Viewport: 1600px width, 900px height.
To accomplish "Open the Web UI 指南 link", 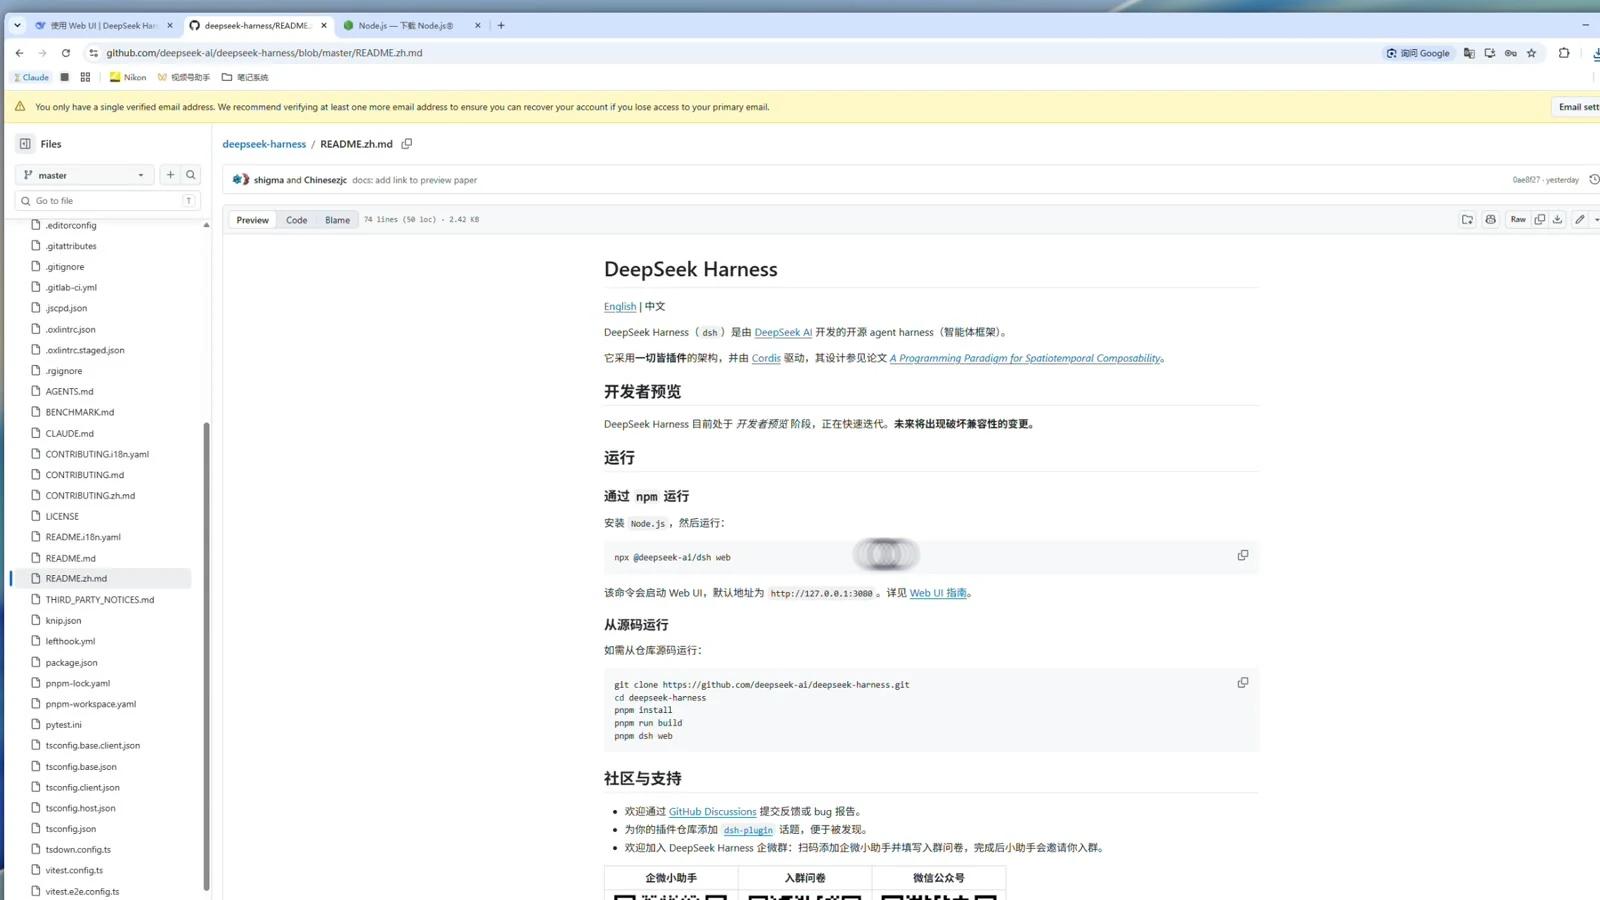I will tap(938, 593).
